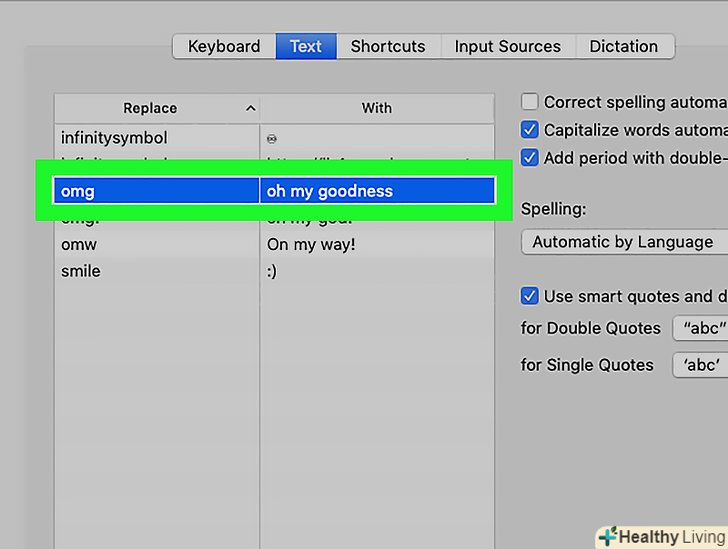The width and height of the screenshot is (728, 549).
Task: Toggle Use smart quotes and dashes checkbox
Action: point(530,296)
